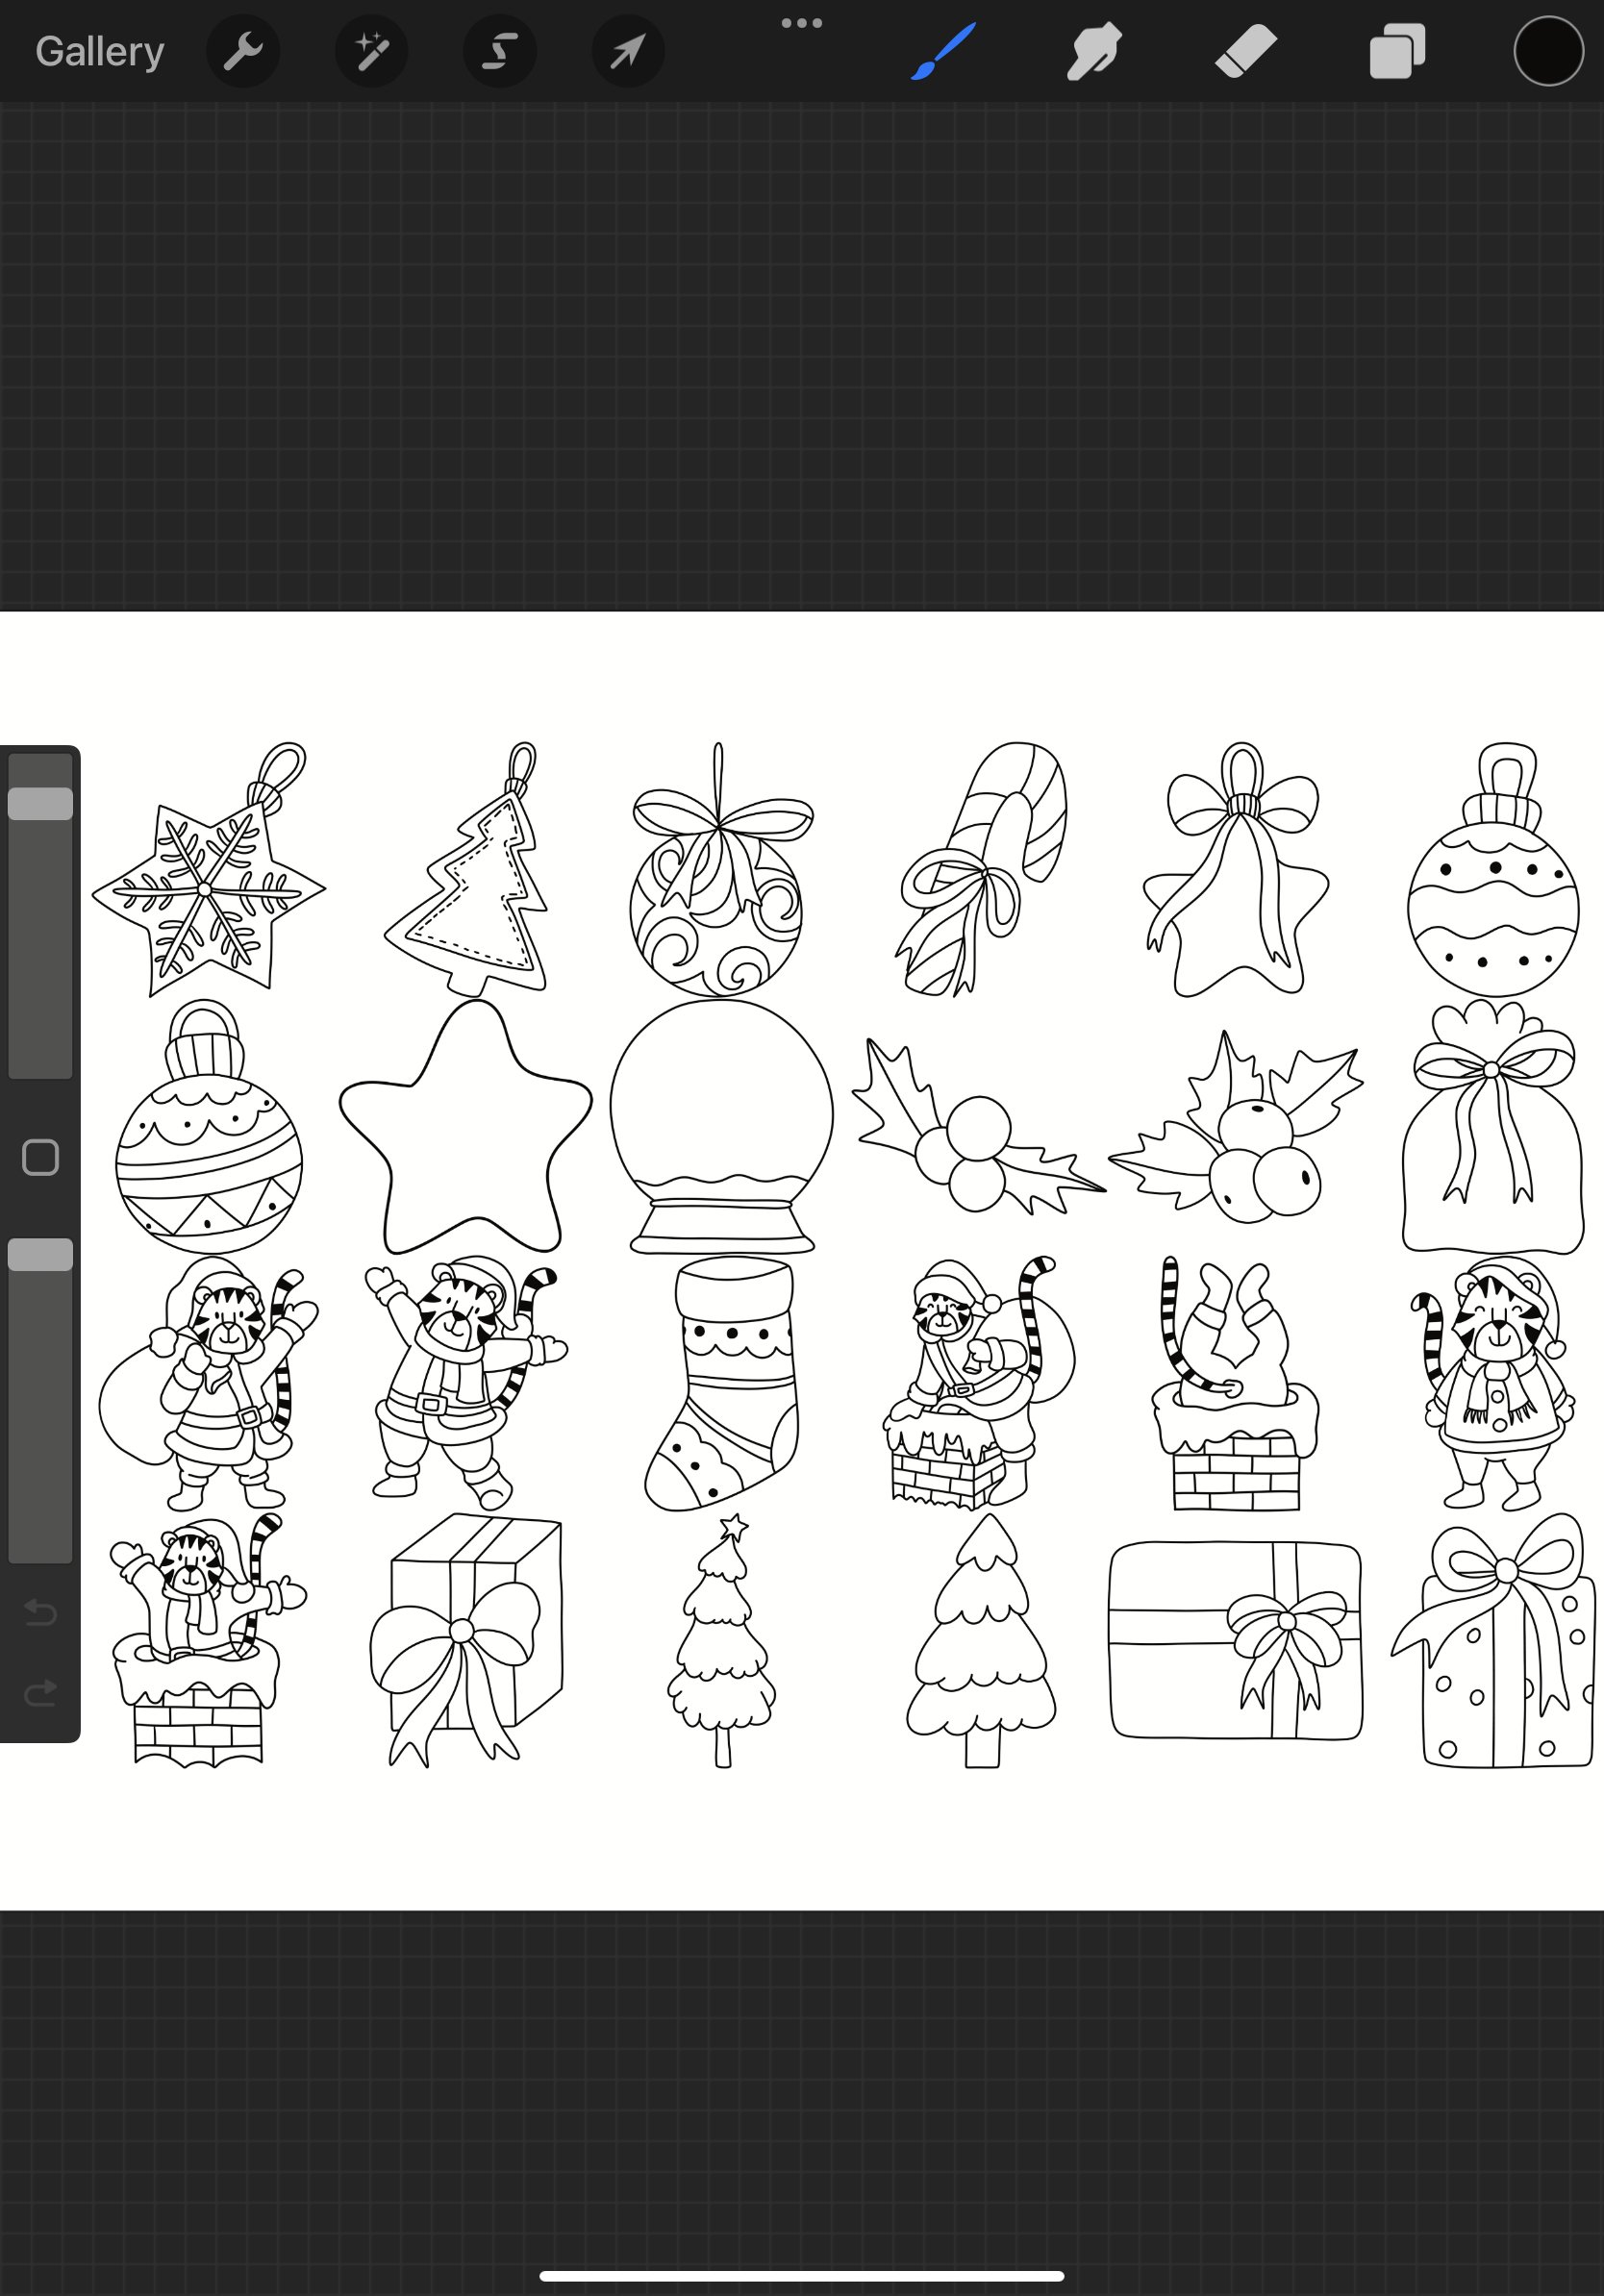
Task: Open the Adjustments magic wand menu
Action: [x=371, y=51]
